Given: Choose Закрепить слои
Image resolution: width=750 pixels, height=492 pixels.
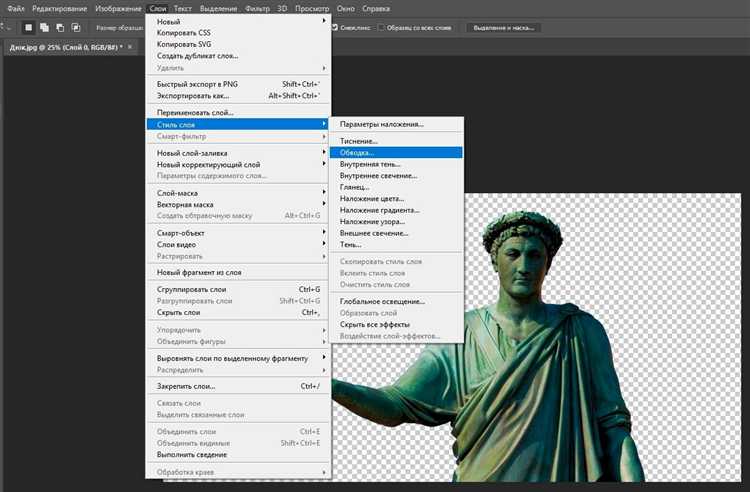Looking at the screenshot, I should point(238,386).
